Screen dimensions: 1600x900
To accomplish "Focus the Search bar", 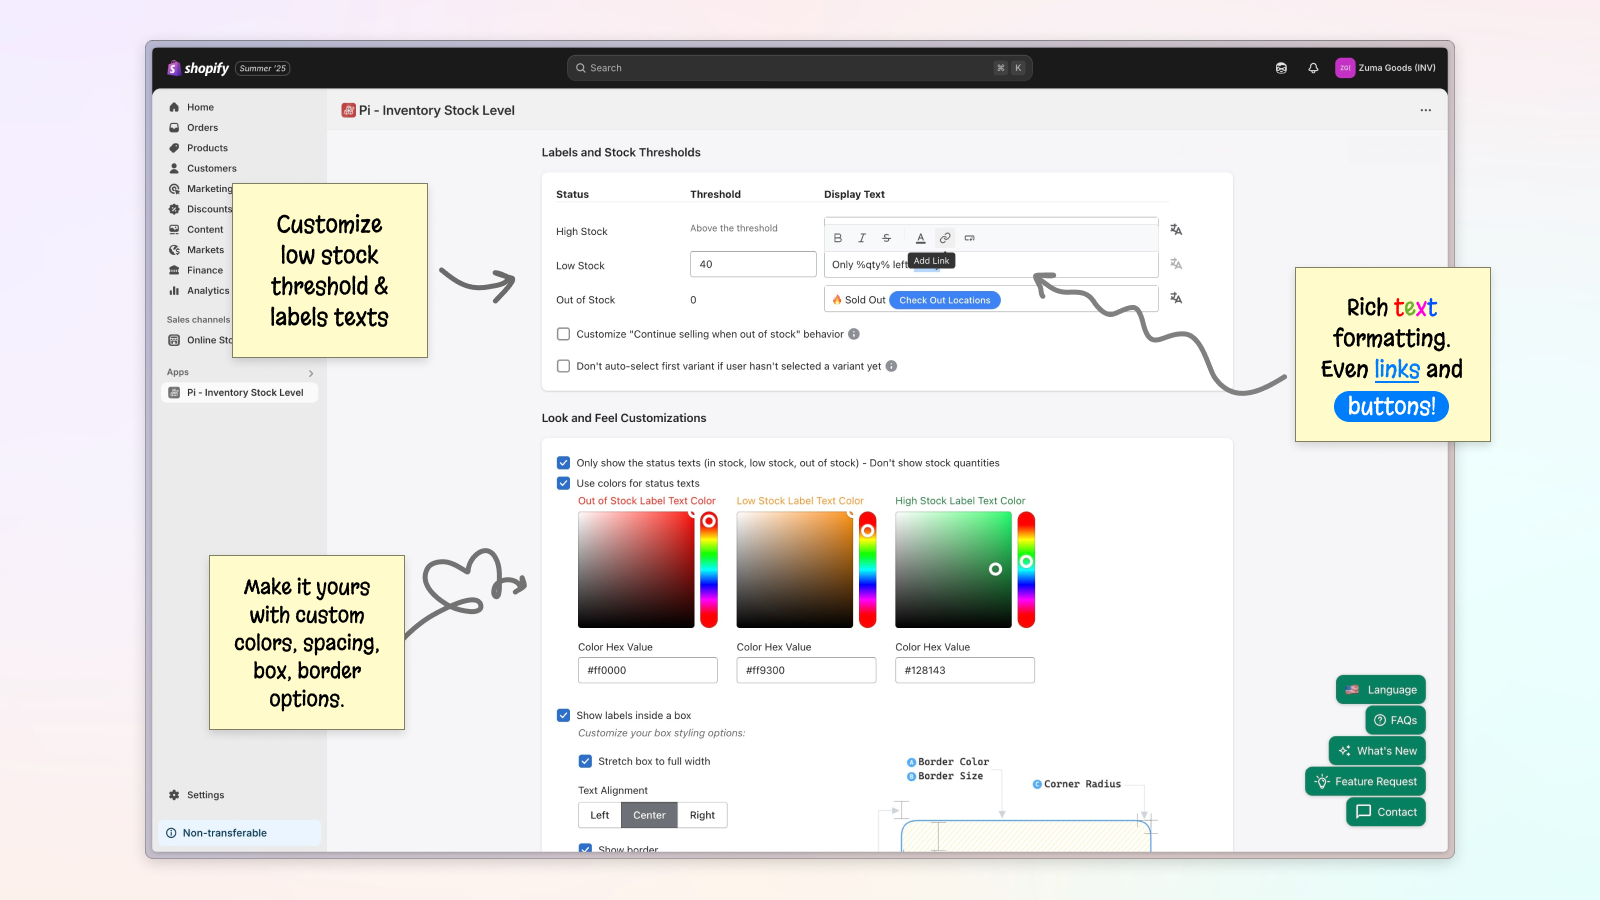I will [x=799, y=68].
